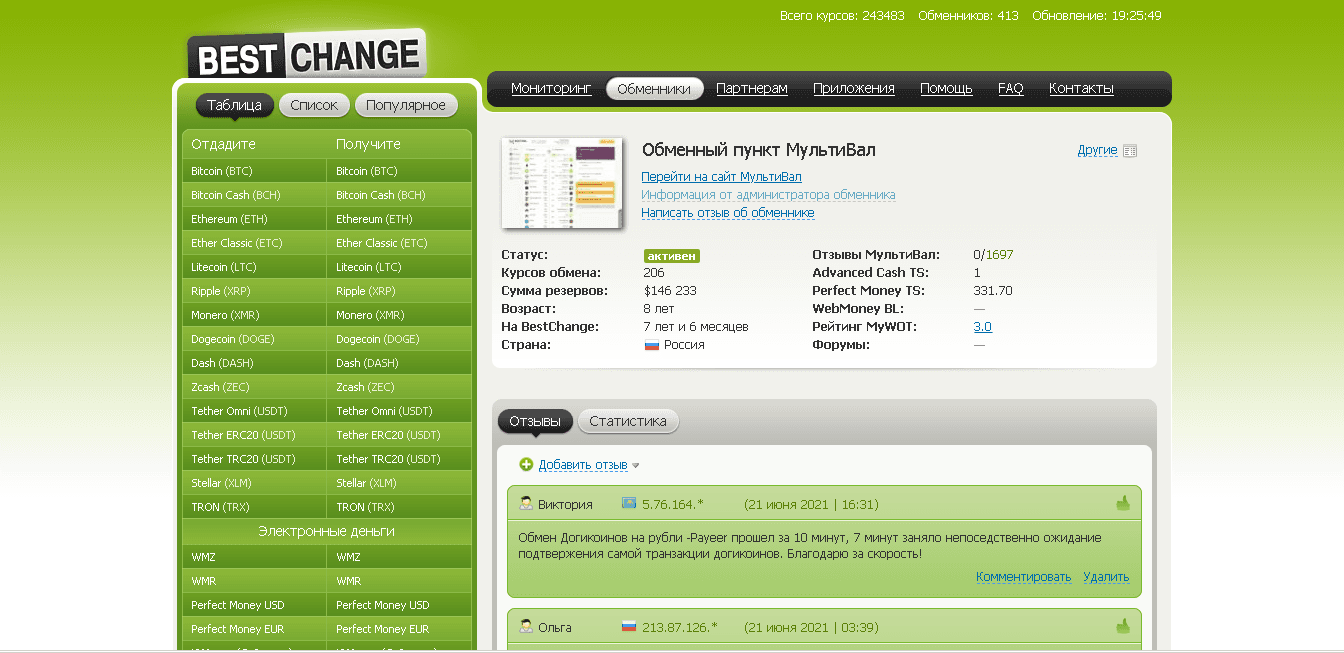Click the МультиВал site thumbnail preview
The height and width of the screenshot is (653, 1344).
click(562, 182)
